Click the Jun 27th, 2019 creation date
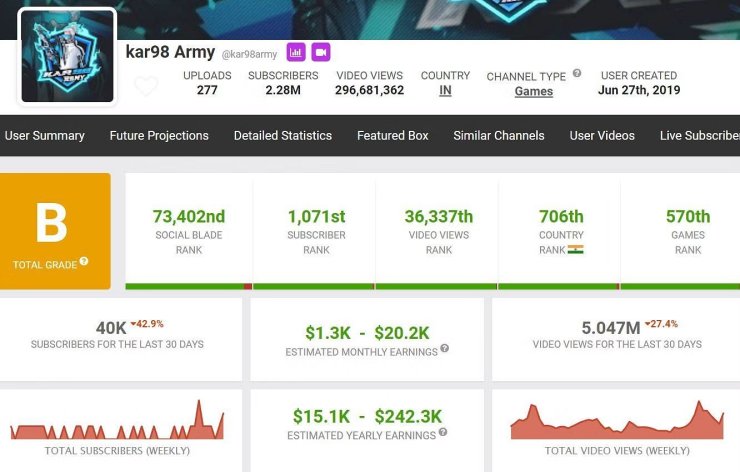 pos(639,90)
